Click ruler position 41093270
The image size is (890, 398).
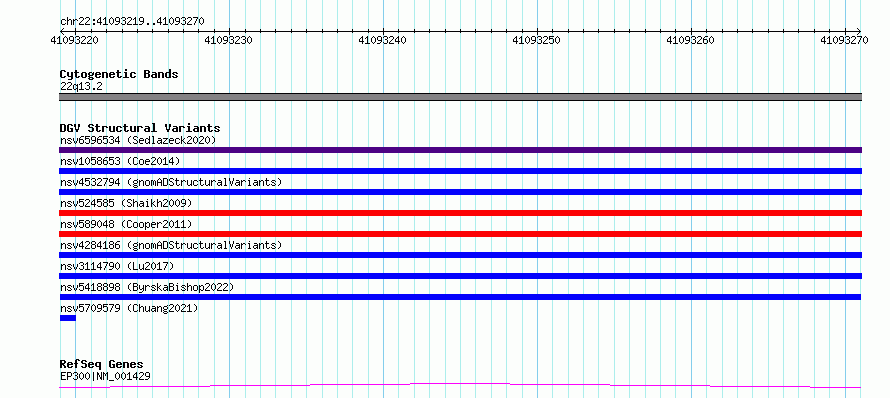click(845, 40)
